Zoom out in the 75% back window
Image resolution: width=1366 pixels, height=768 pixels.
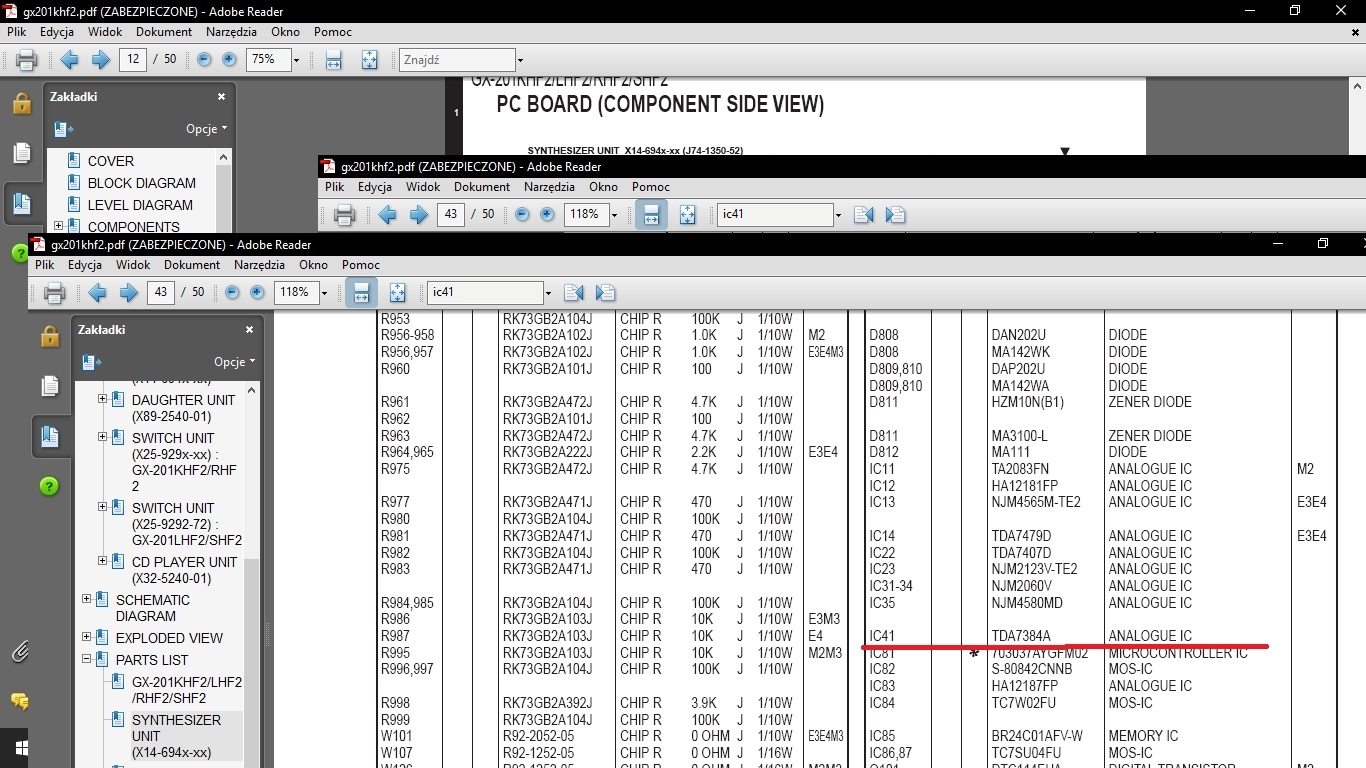[205, 60]
